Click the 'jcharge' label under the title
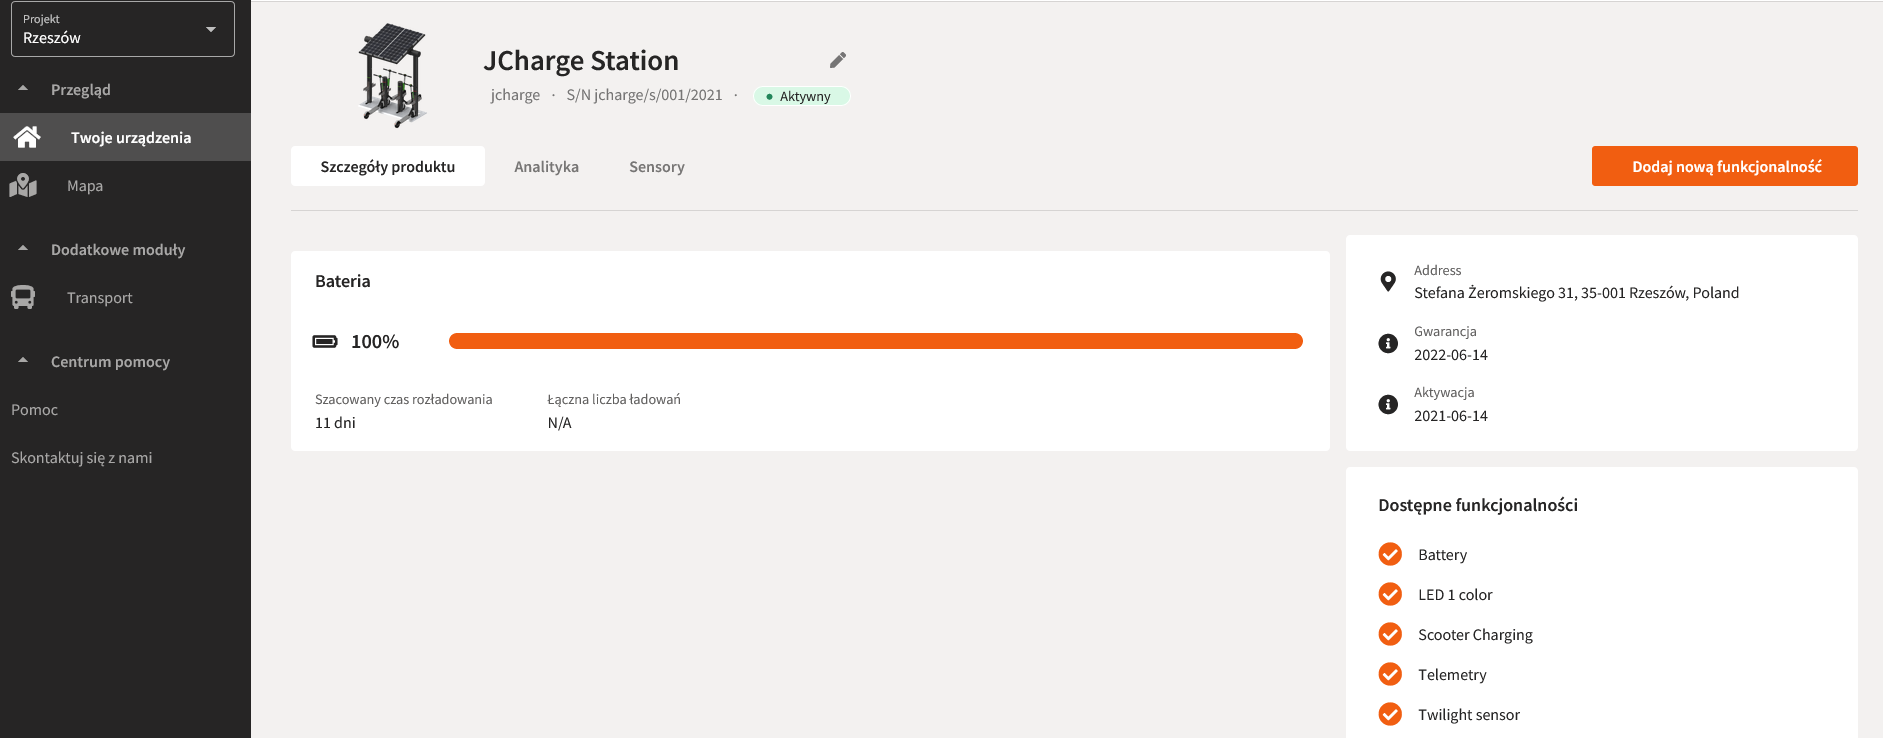1883x738 pixels. pos(515,95)
